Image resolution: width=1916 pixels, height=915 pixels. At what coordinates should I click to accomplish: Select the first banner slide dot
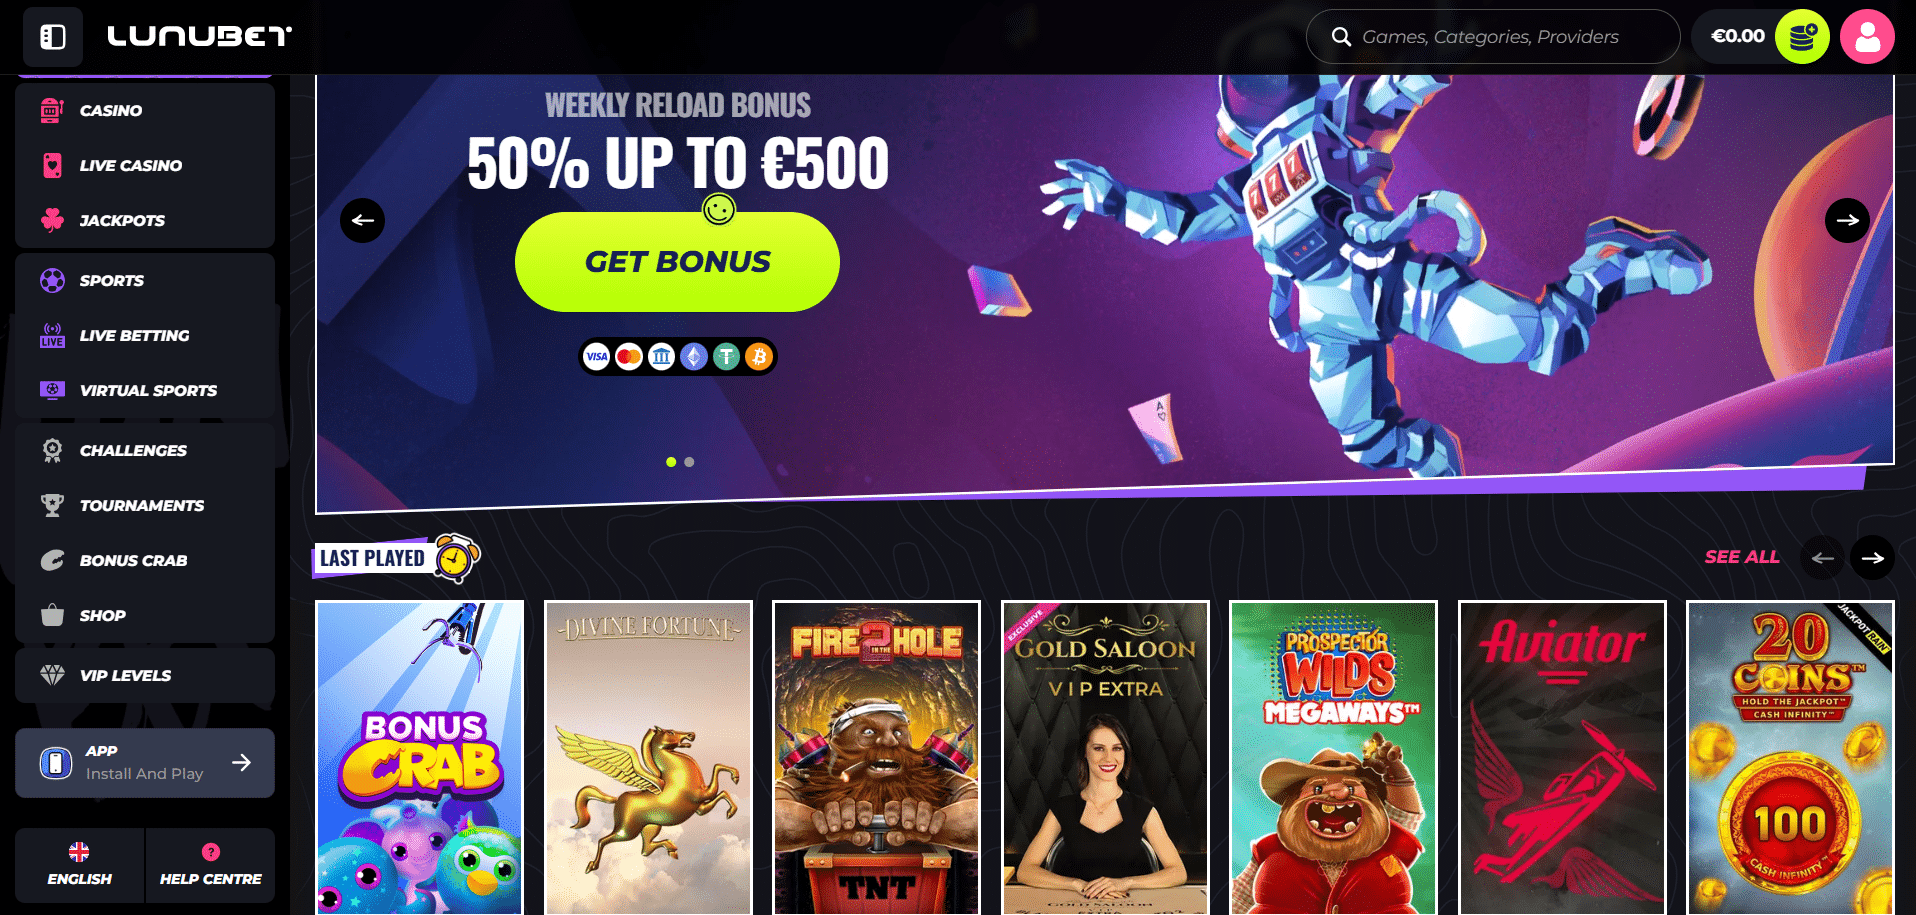click(x=671, y=462)
